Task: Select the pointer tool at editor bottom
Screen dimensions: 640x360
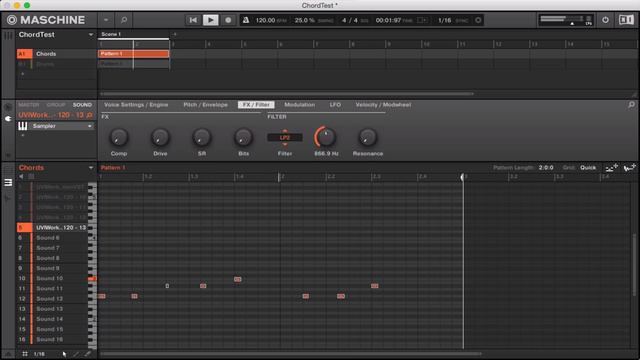Action: (x=64, y=354)
